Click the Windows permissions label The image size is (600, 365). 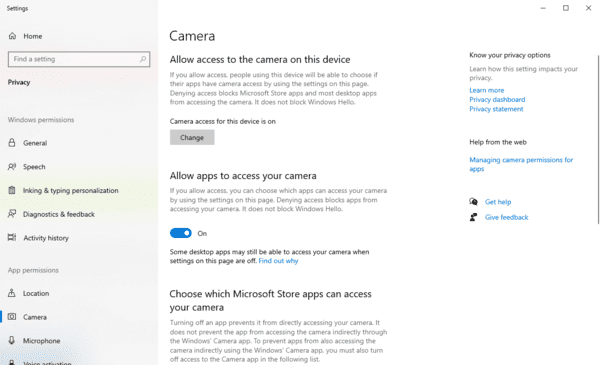[41, 120]
